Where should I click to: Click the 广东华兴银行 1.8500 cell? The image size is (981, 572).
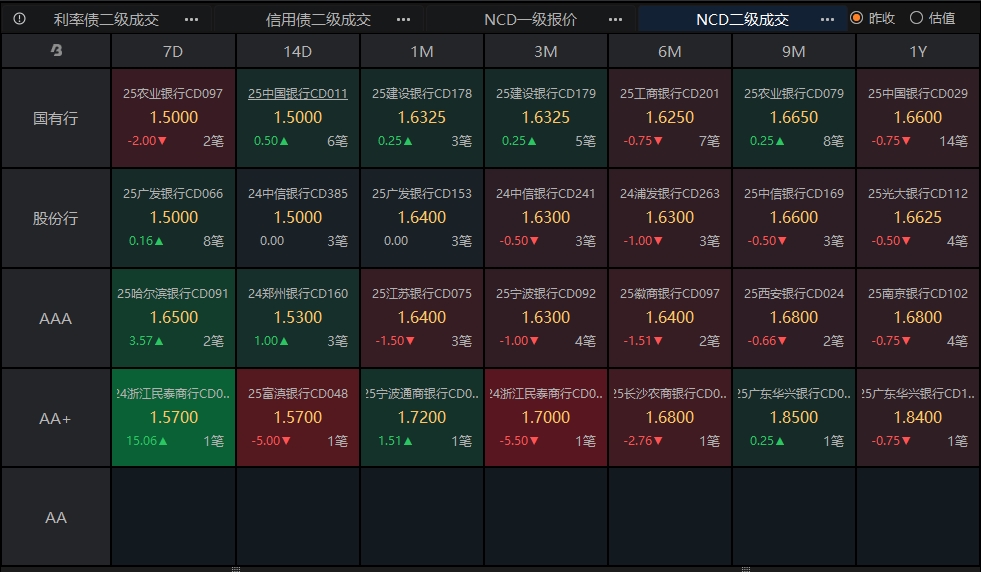point(794,417)
